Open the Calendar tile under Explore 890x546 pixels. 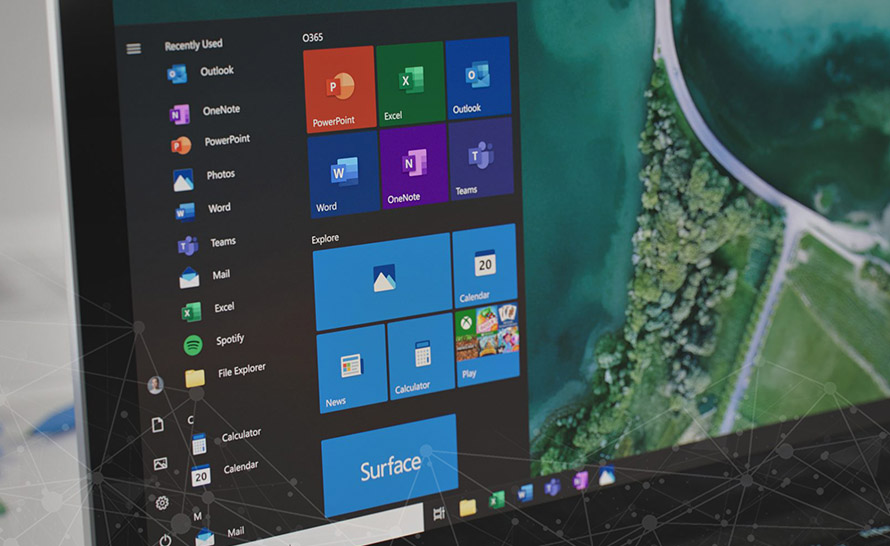pyautogui.click(x=485, y=265)
